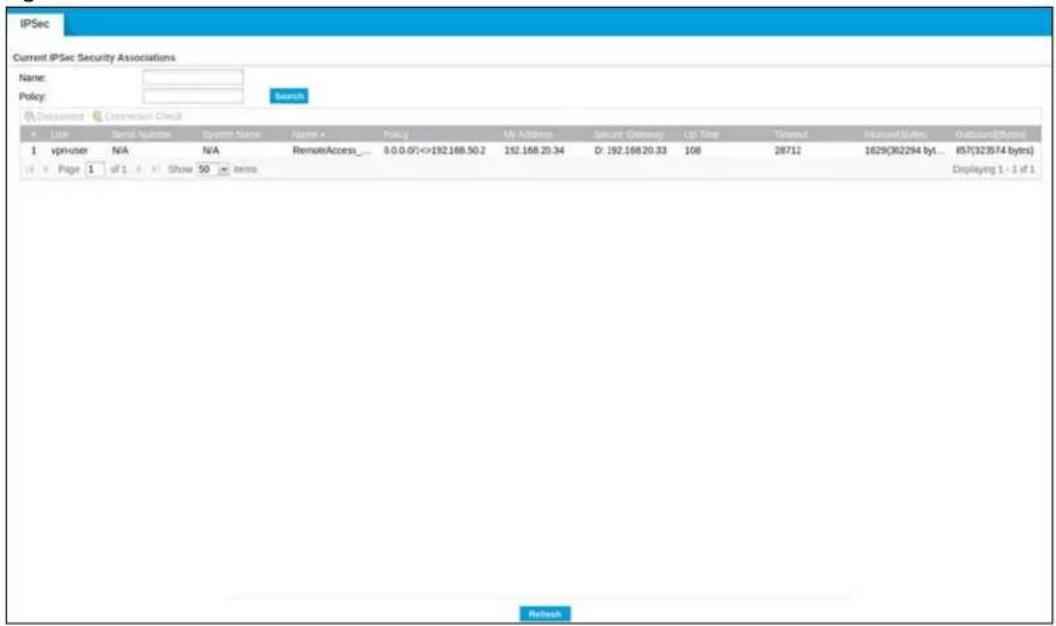
Task: Click inbound bytes cell starting 1629
Action: point(904,151)
